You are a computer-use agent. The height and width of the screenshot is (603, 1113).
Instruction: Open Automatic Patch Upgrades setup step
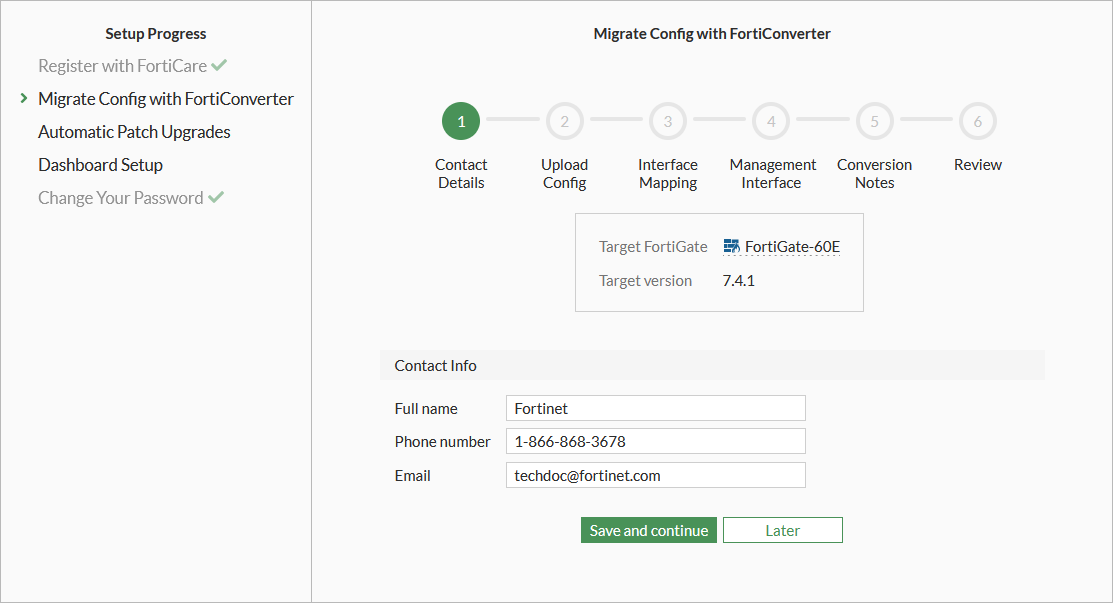pos(134,132)
